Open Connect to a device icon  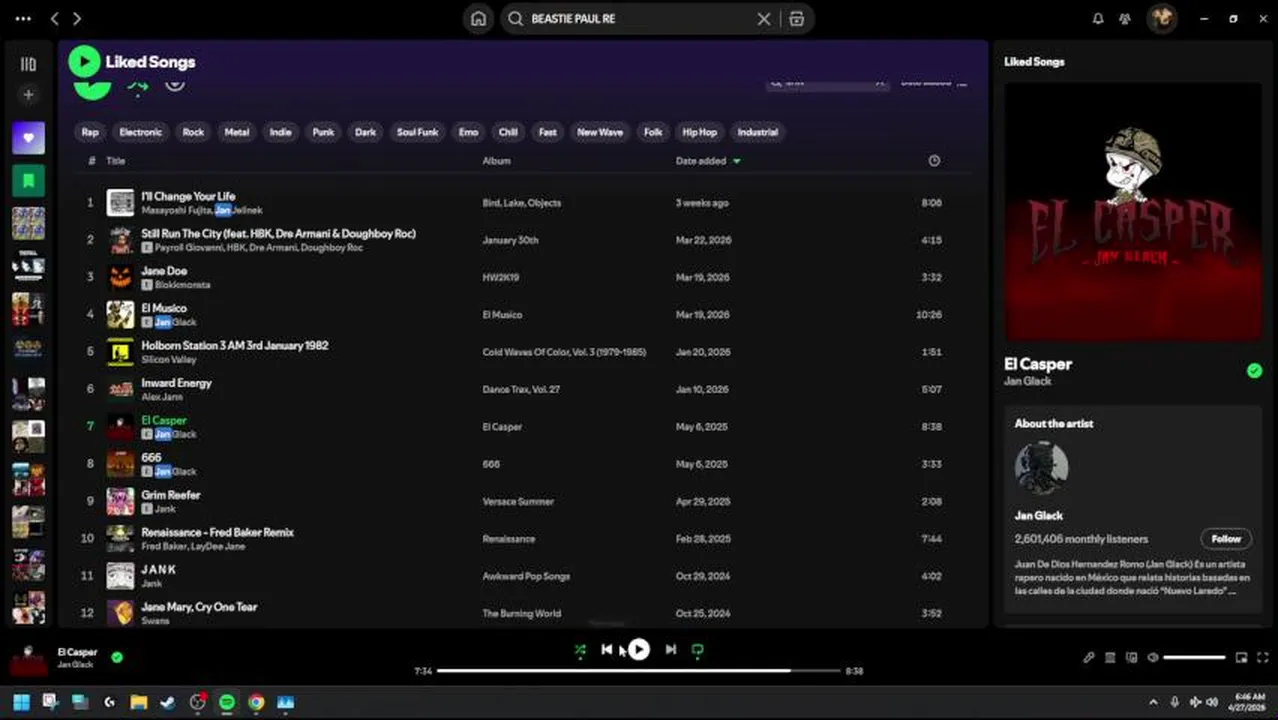tap(1131, 658)
